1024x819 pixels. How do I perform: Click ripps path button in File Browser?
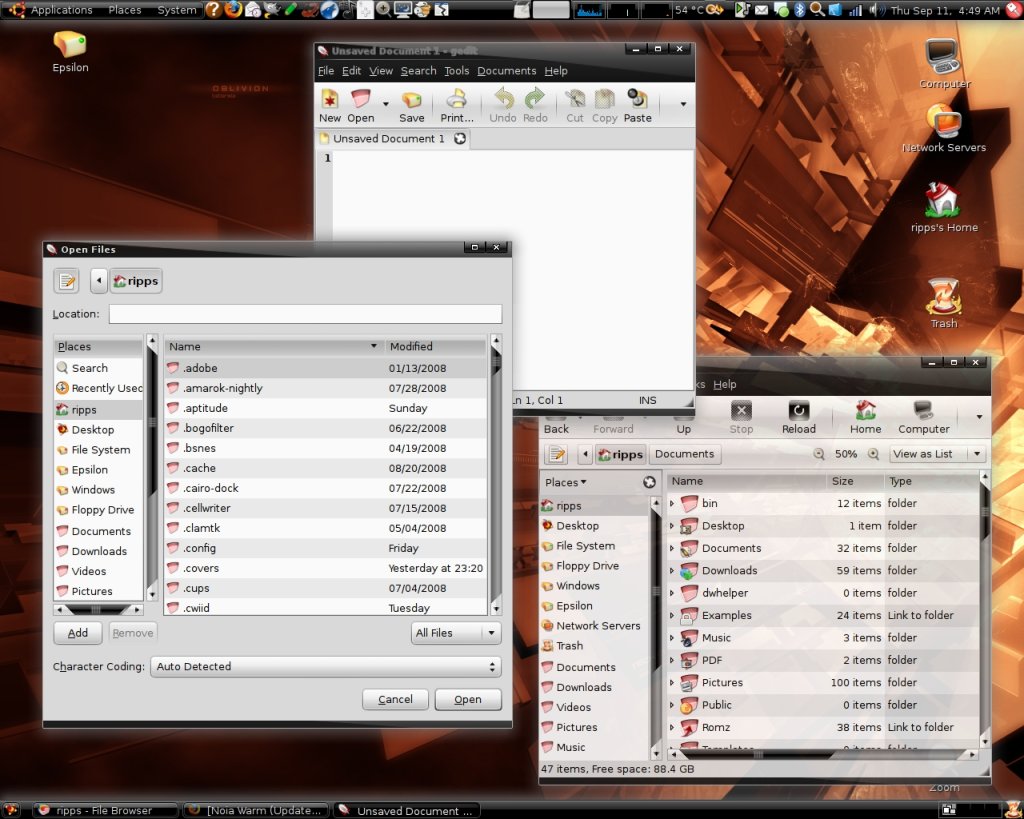click(x=620, y=454)
